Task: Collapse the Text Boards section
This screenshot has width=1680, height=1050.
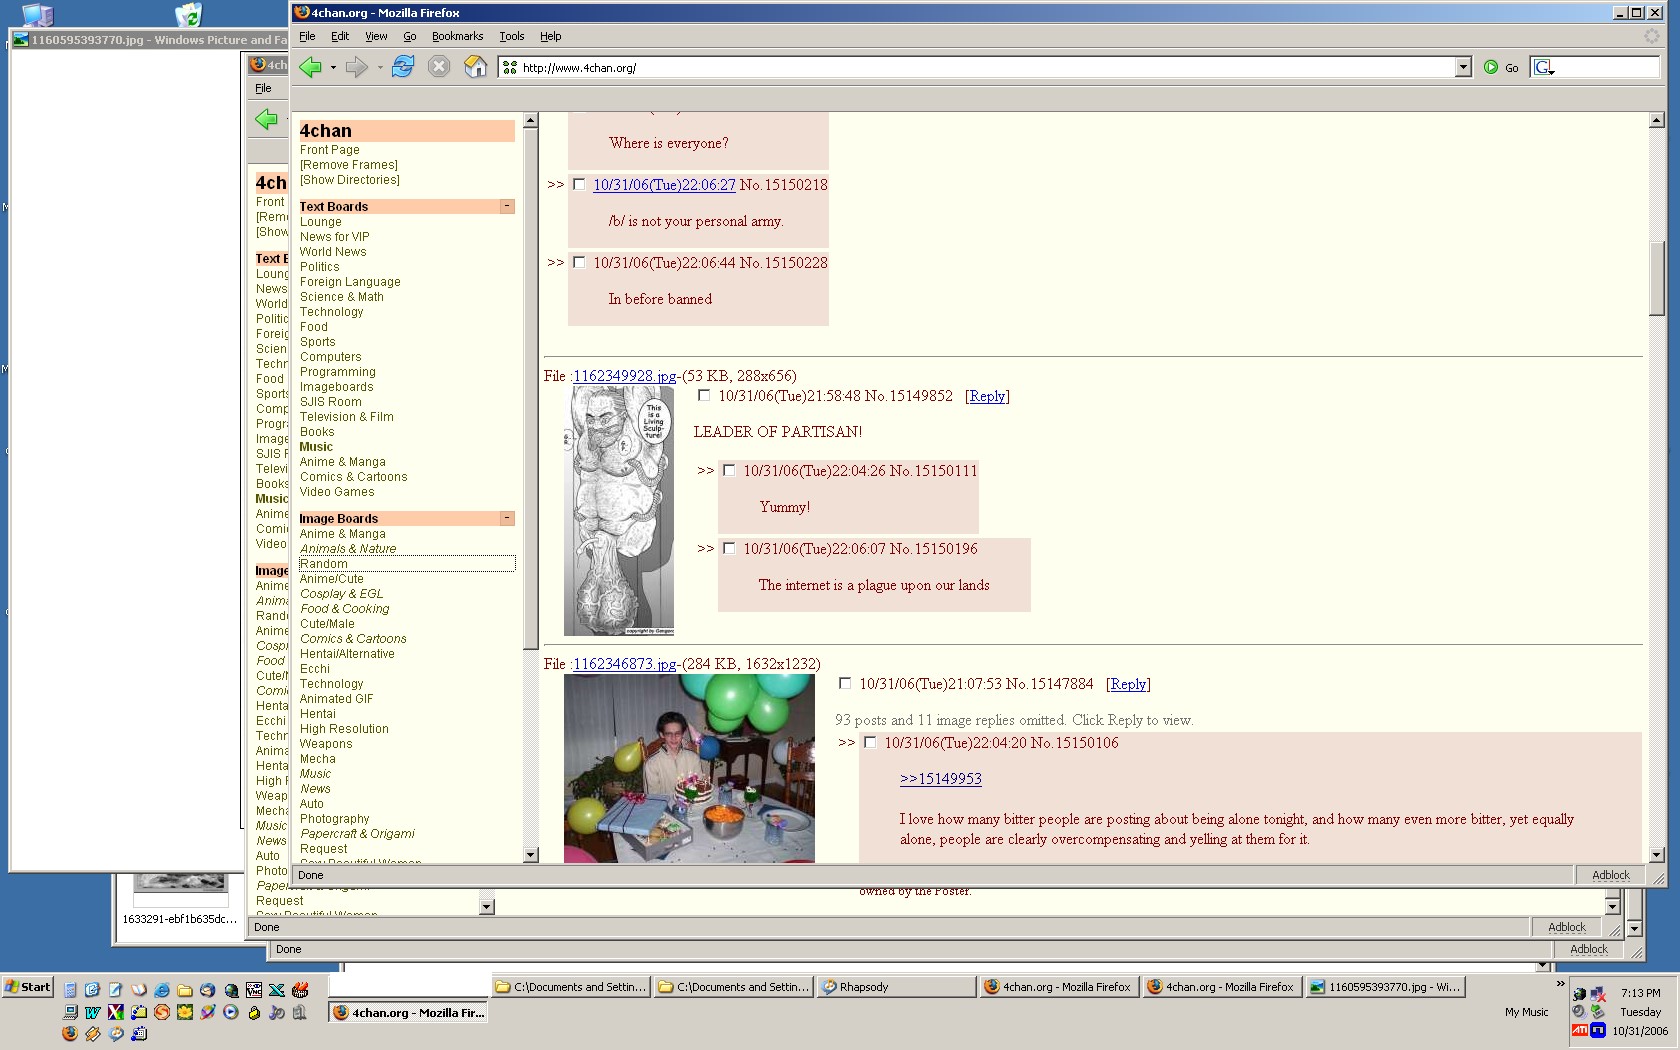Action: [507, 206]
